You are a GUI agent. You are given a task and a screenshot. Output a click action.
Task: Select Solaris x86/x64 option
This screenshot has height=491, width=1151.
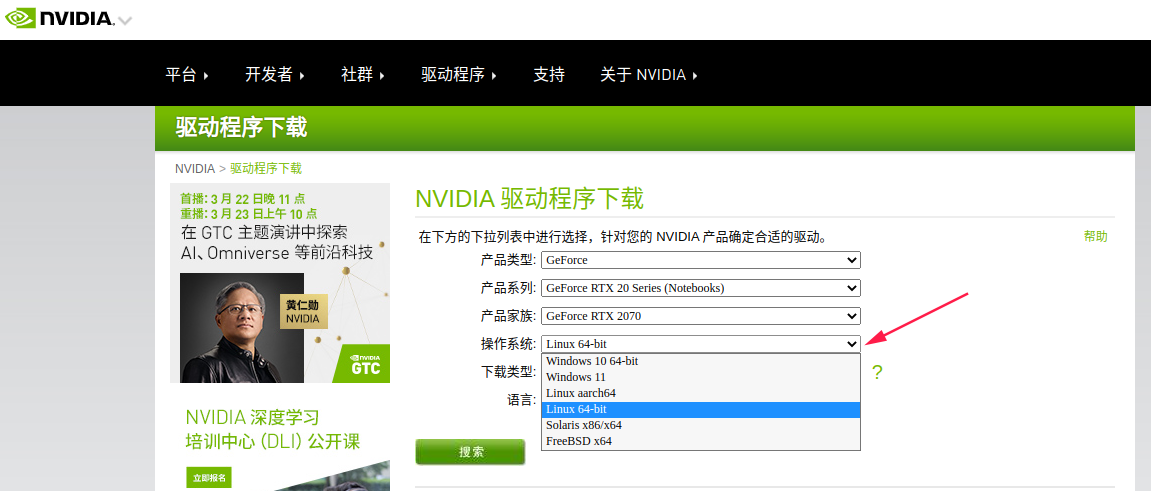(700, 426)
